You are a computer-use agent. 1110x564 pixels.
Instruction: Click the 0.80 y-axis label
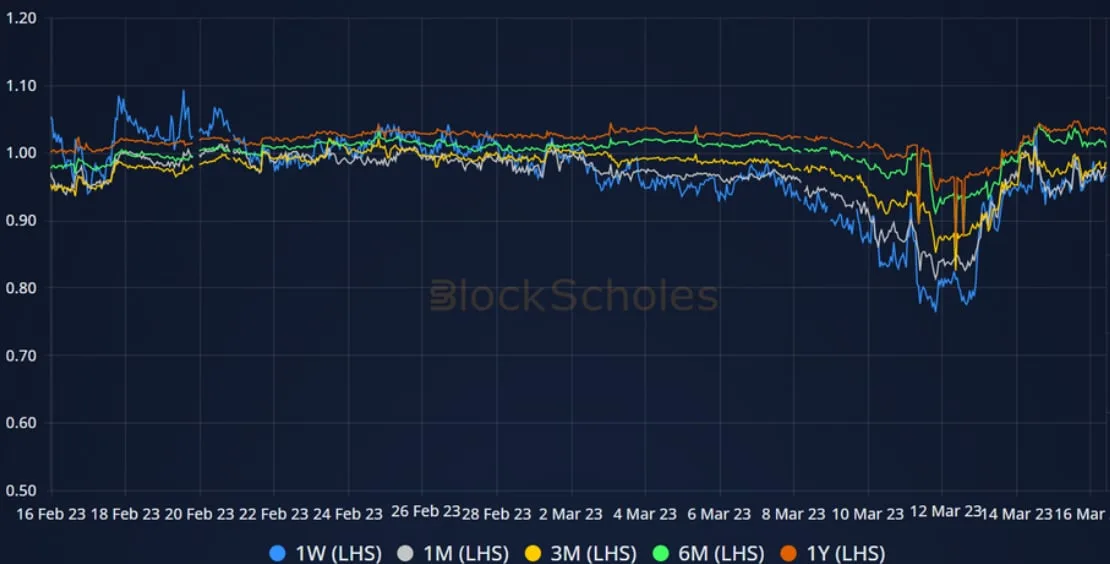21,288
